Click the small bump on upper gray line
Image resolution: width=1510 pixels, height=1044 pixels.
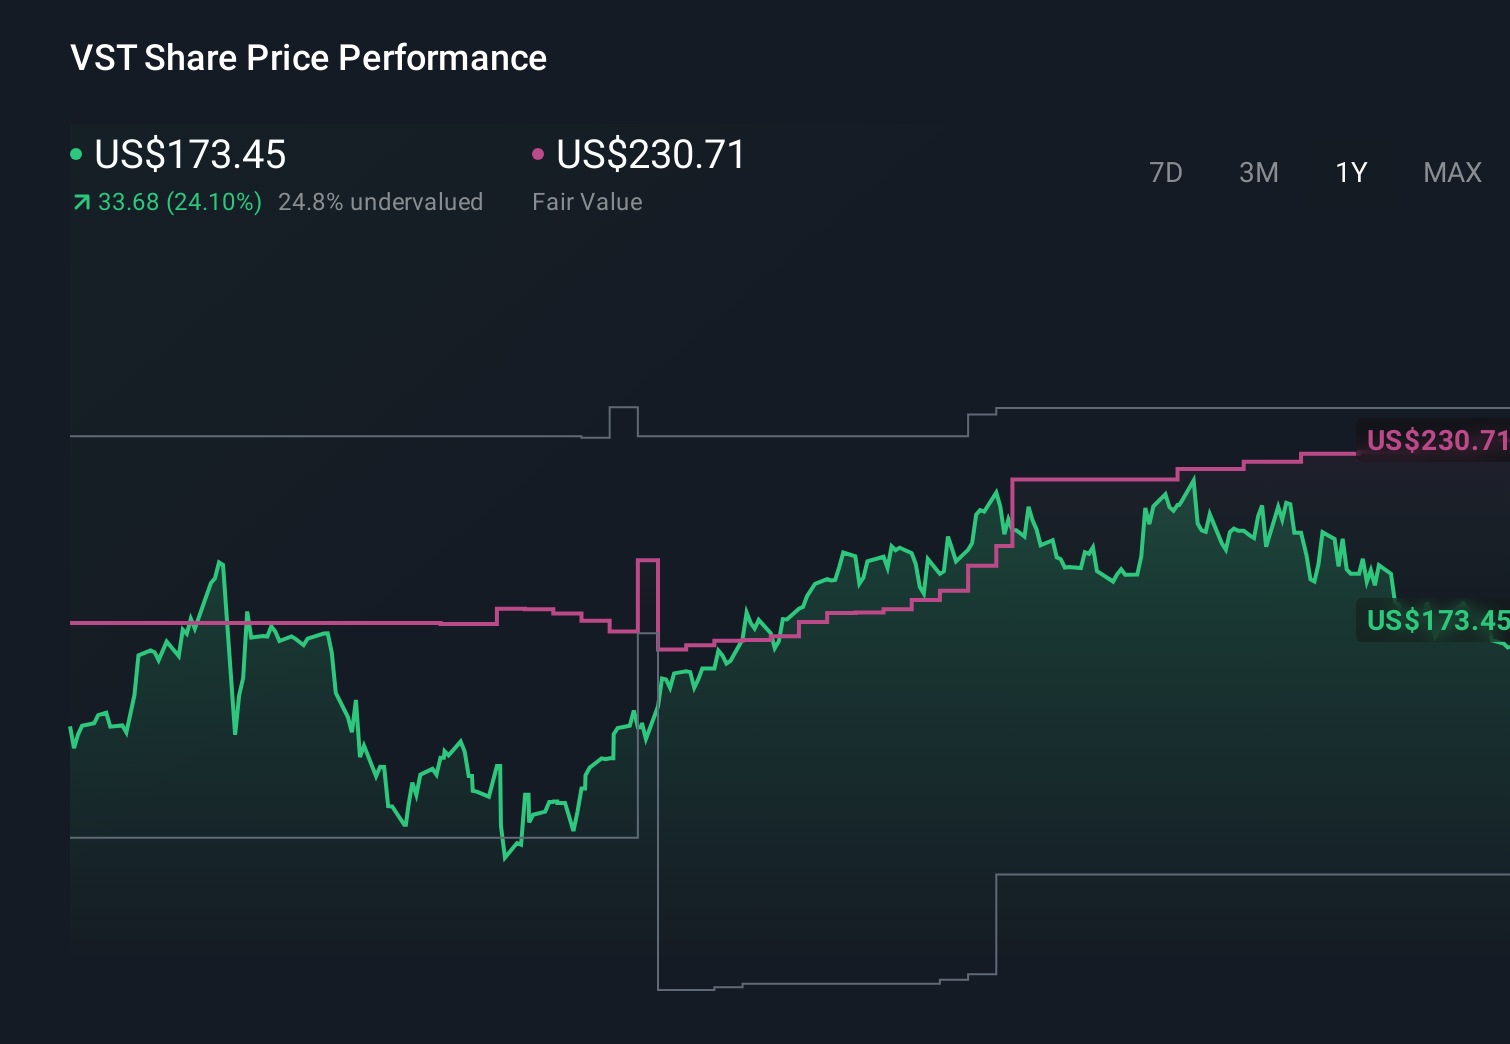[624, 408]
